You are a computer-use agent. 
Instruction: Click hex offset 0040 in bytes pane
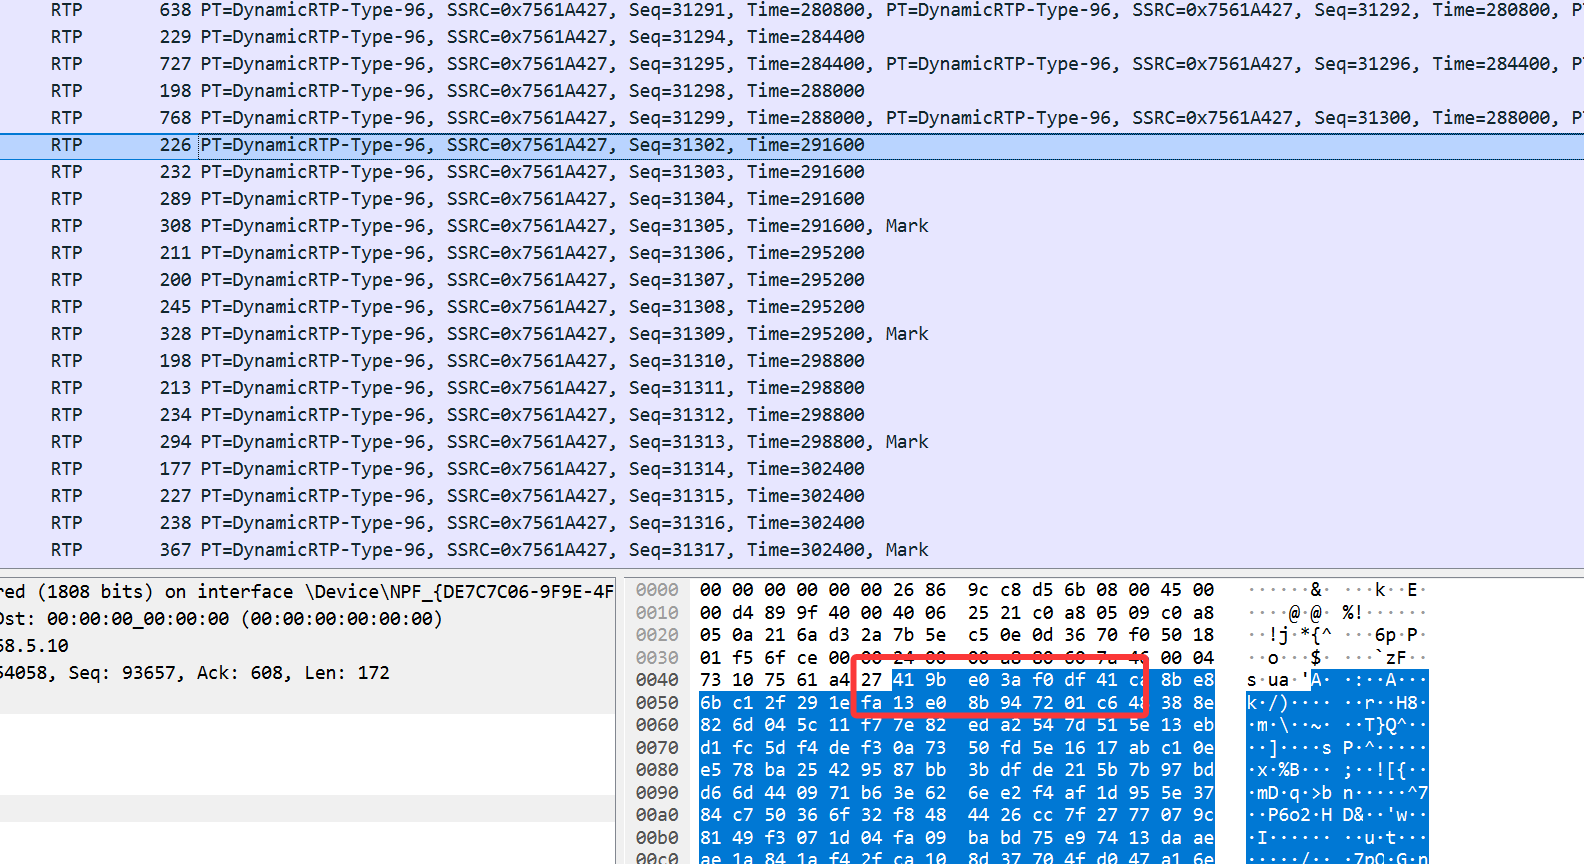(657, 680)
